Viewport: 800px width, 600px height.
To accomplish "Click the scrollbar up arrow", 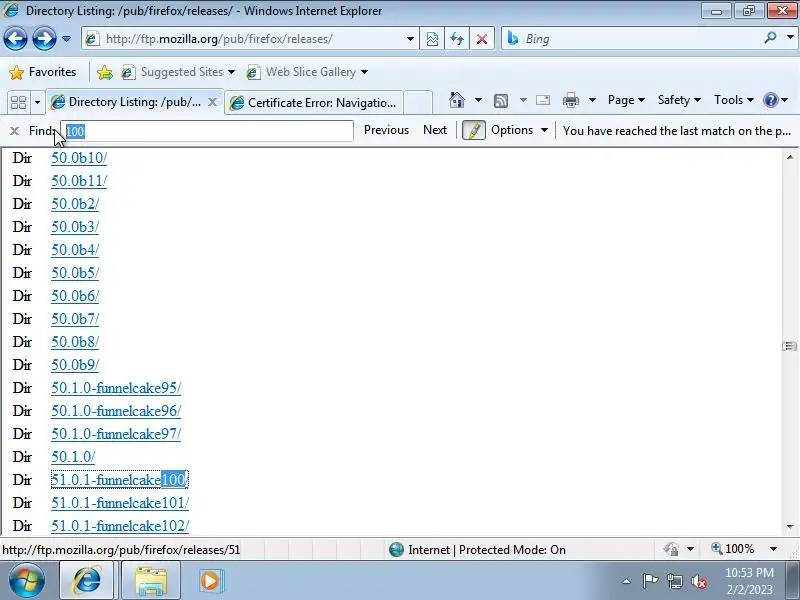I will [790, 157].
